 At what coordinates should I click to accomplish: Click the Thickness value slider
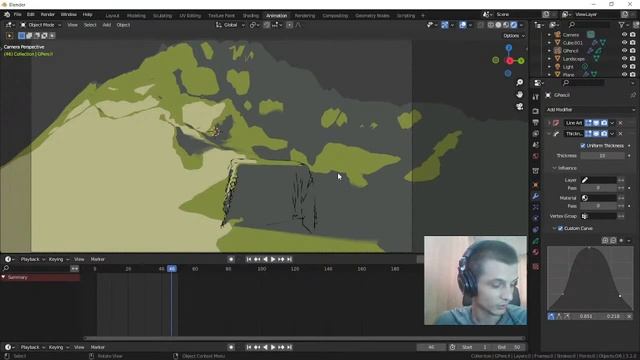pos(602,156)
